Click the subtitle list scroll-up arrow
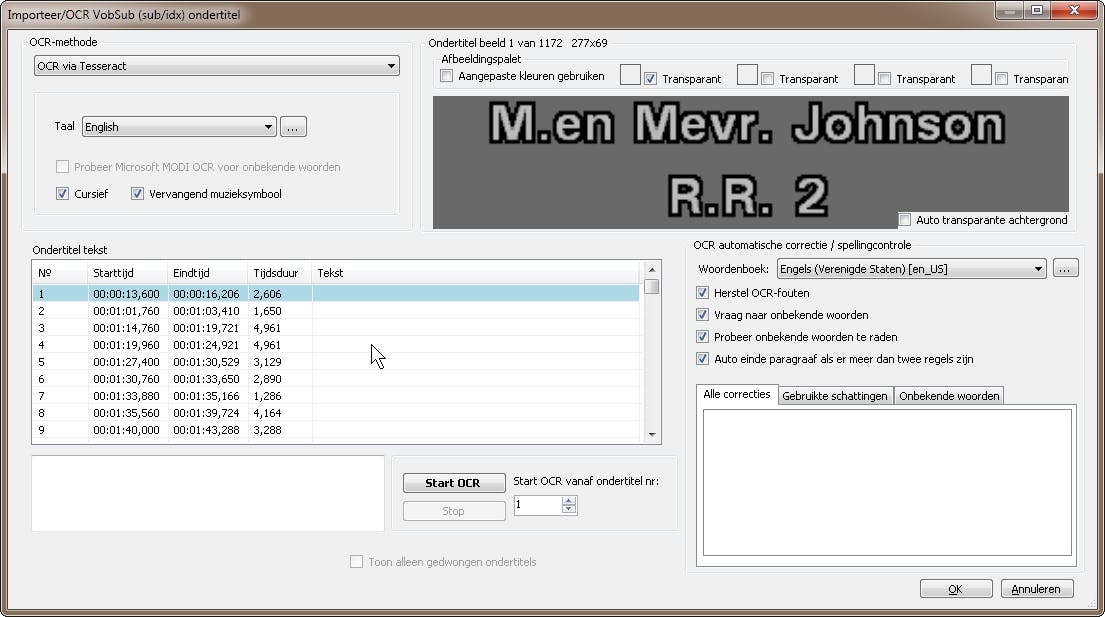This screenshot has height=617, width=1105. pos(652,270)
